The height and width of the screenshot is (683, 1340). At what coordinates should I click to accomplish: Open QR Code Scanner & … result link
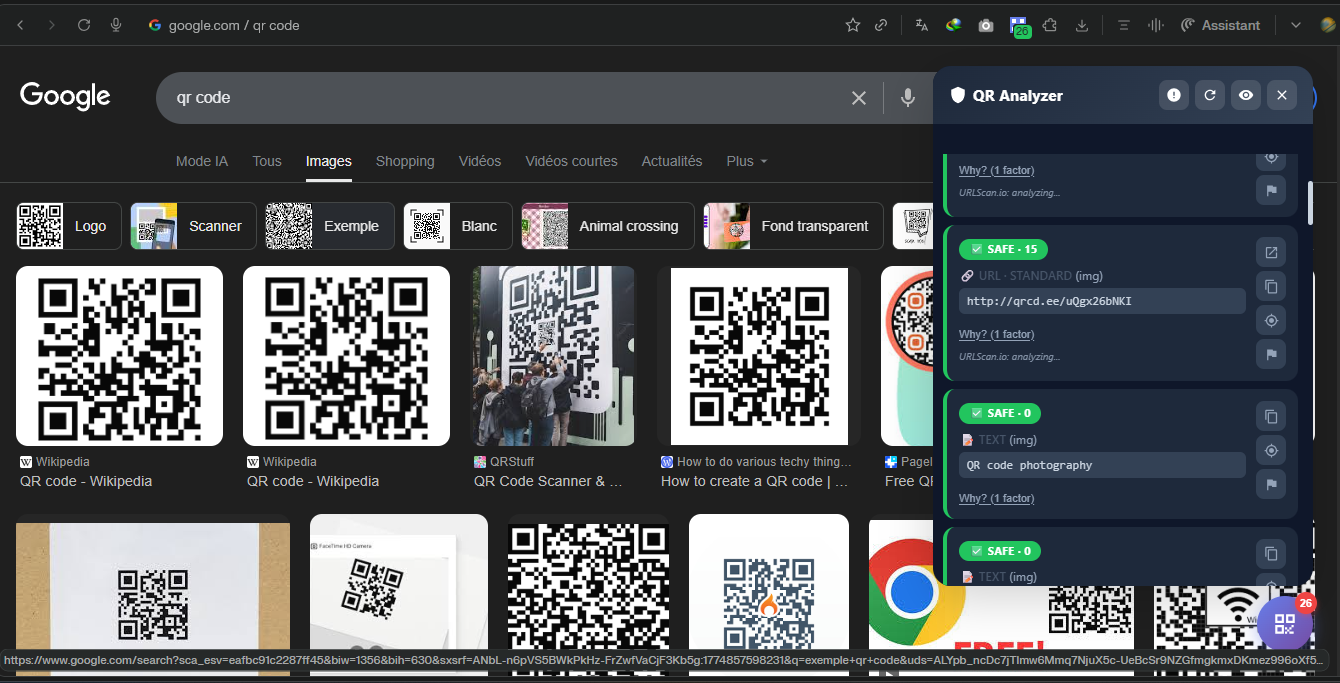tap(548, 481)
